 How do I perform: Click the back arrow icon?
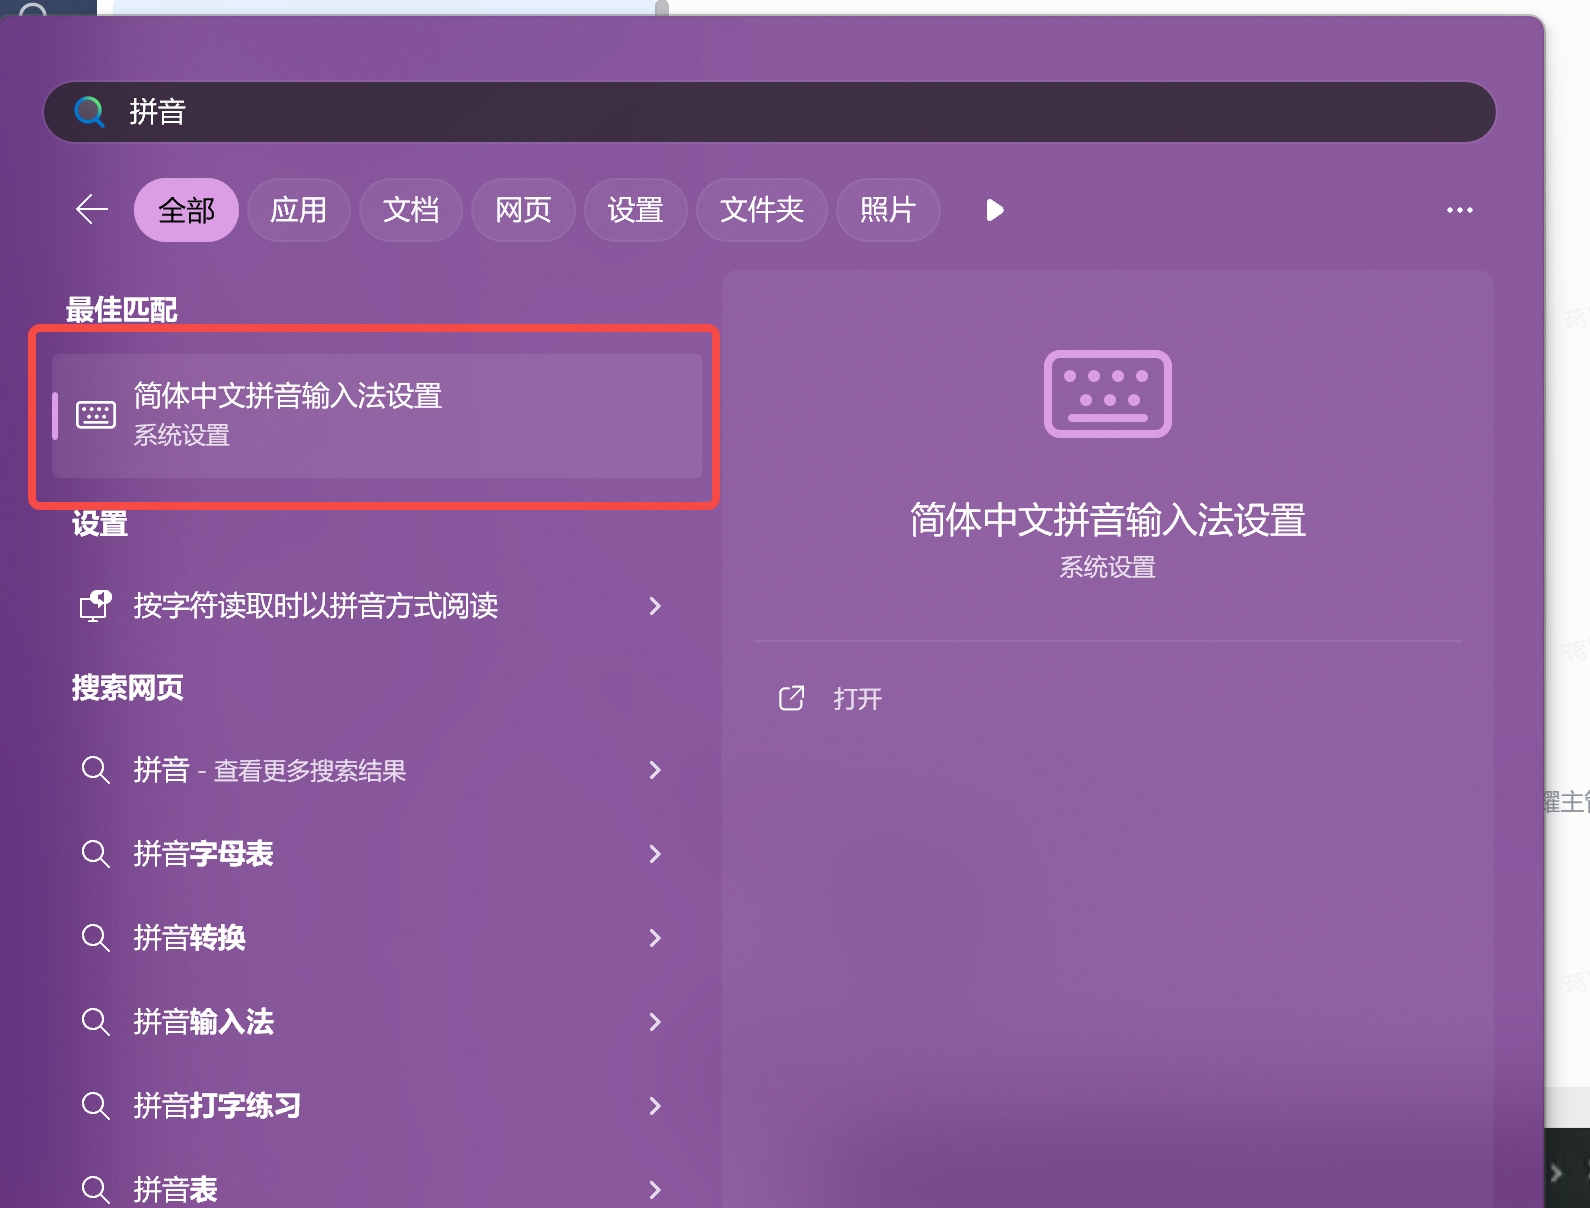pos(92,210)
